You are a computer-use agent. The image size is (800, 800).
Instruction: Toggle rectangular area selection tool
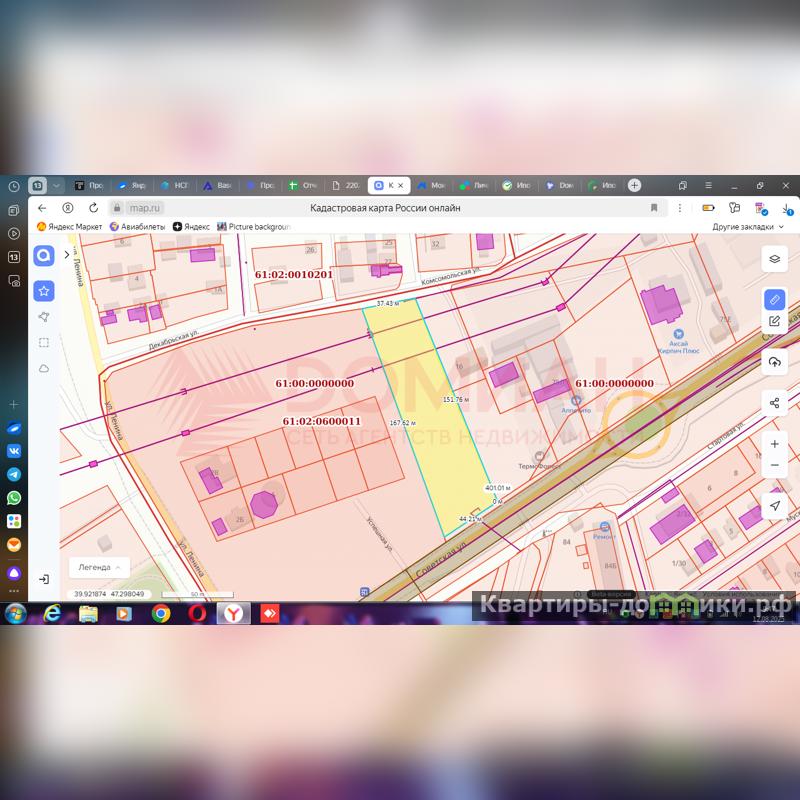(44, 343)
